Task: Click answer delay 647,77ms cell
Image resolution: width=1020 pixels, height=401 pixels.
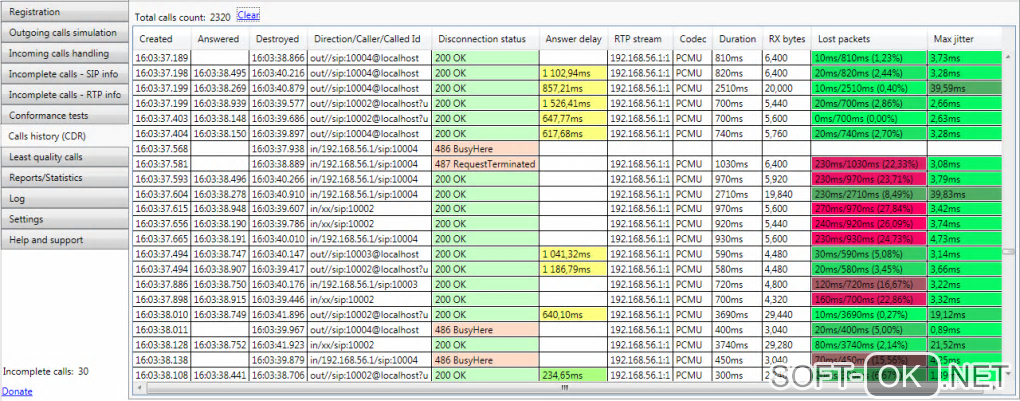Action: [x=574, y=118]
